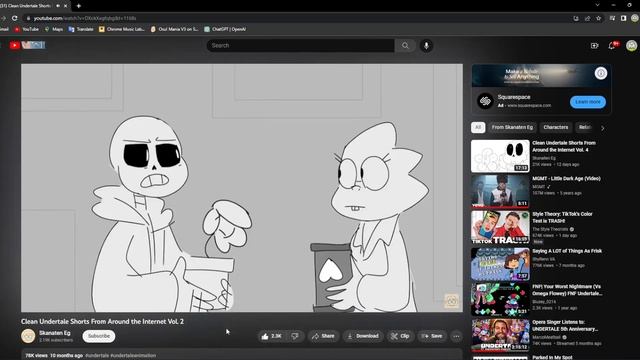Click the share page icon in address bar
Screen dimensions: 640x360
(587, 18)
